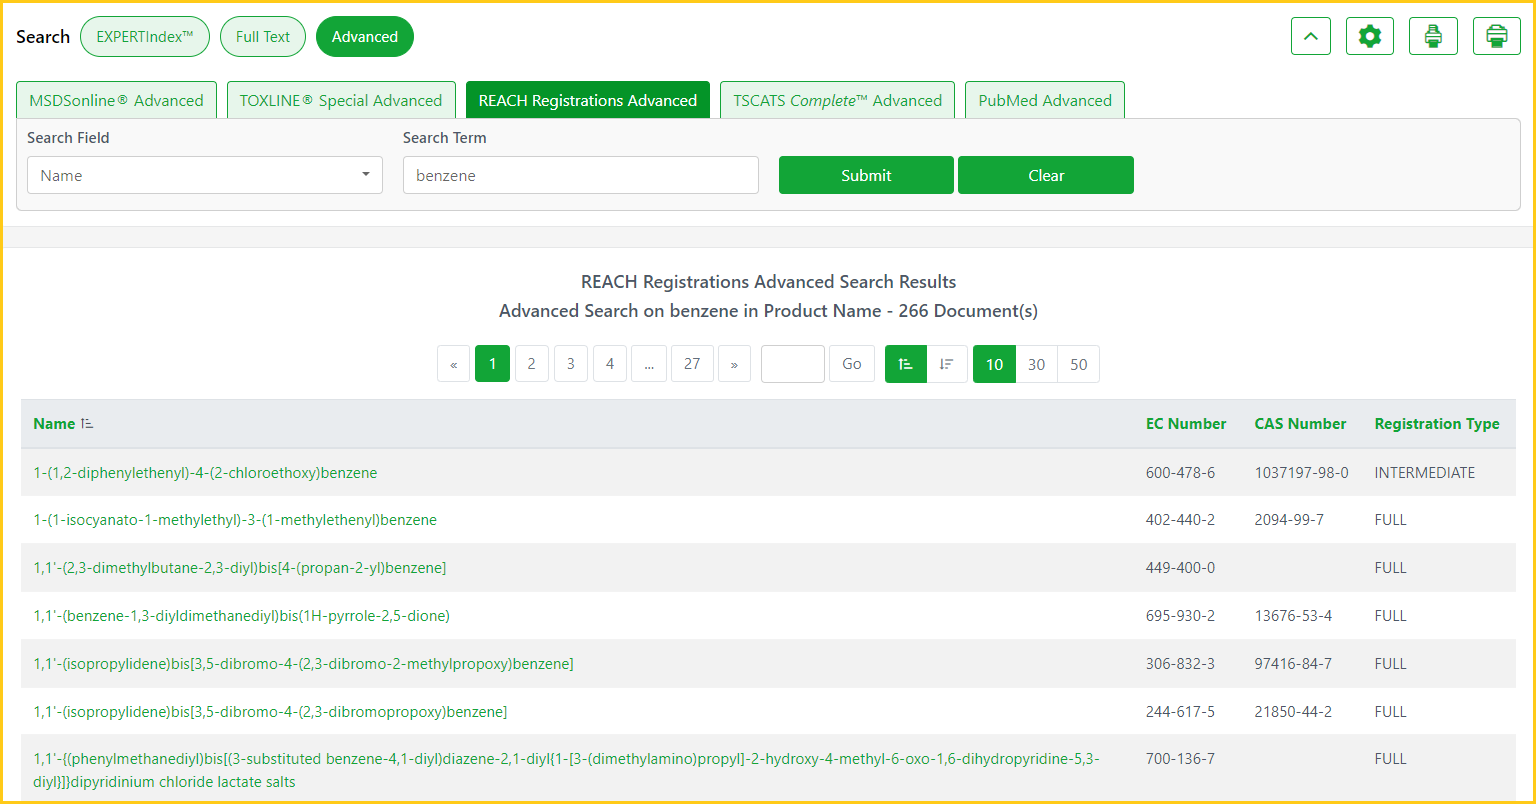Switch to the PubMed Advanced tab

(x=1045, y=100)
